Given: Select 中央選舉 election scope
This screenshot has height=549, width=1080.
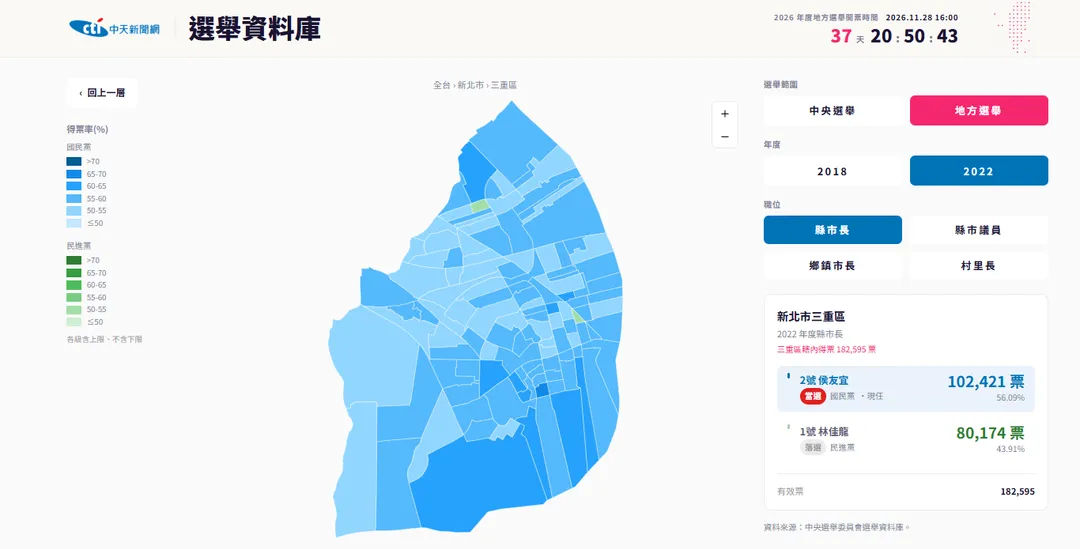Looking at the screenshot, I should coord(832,110).
